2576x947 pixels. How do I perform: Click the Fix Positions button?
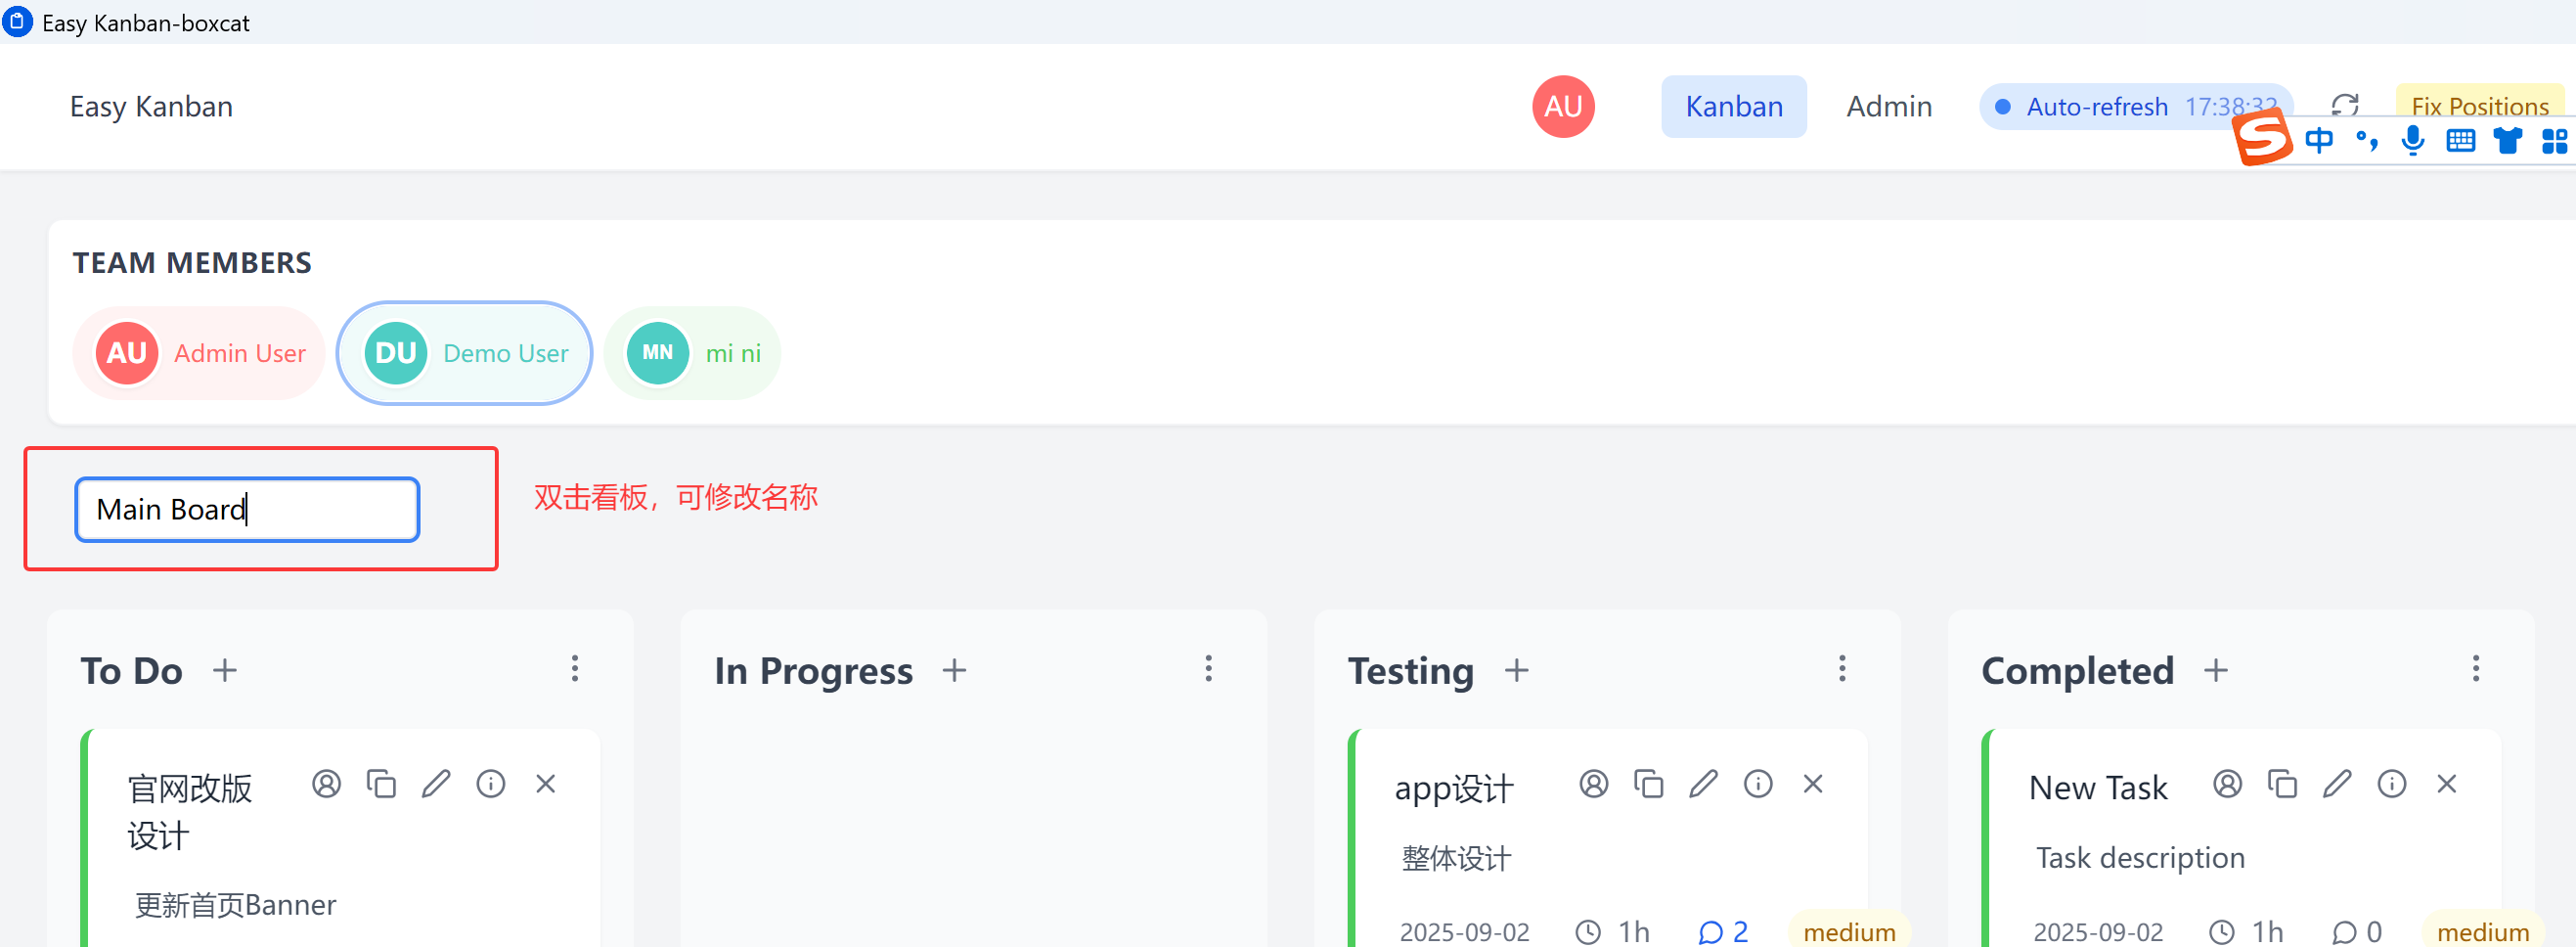pyautogui.click(x=2479, y=106)
